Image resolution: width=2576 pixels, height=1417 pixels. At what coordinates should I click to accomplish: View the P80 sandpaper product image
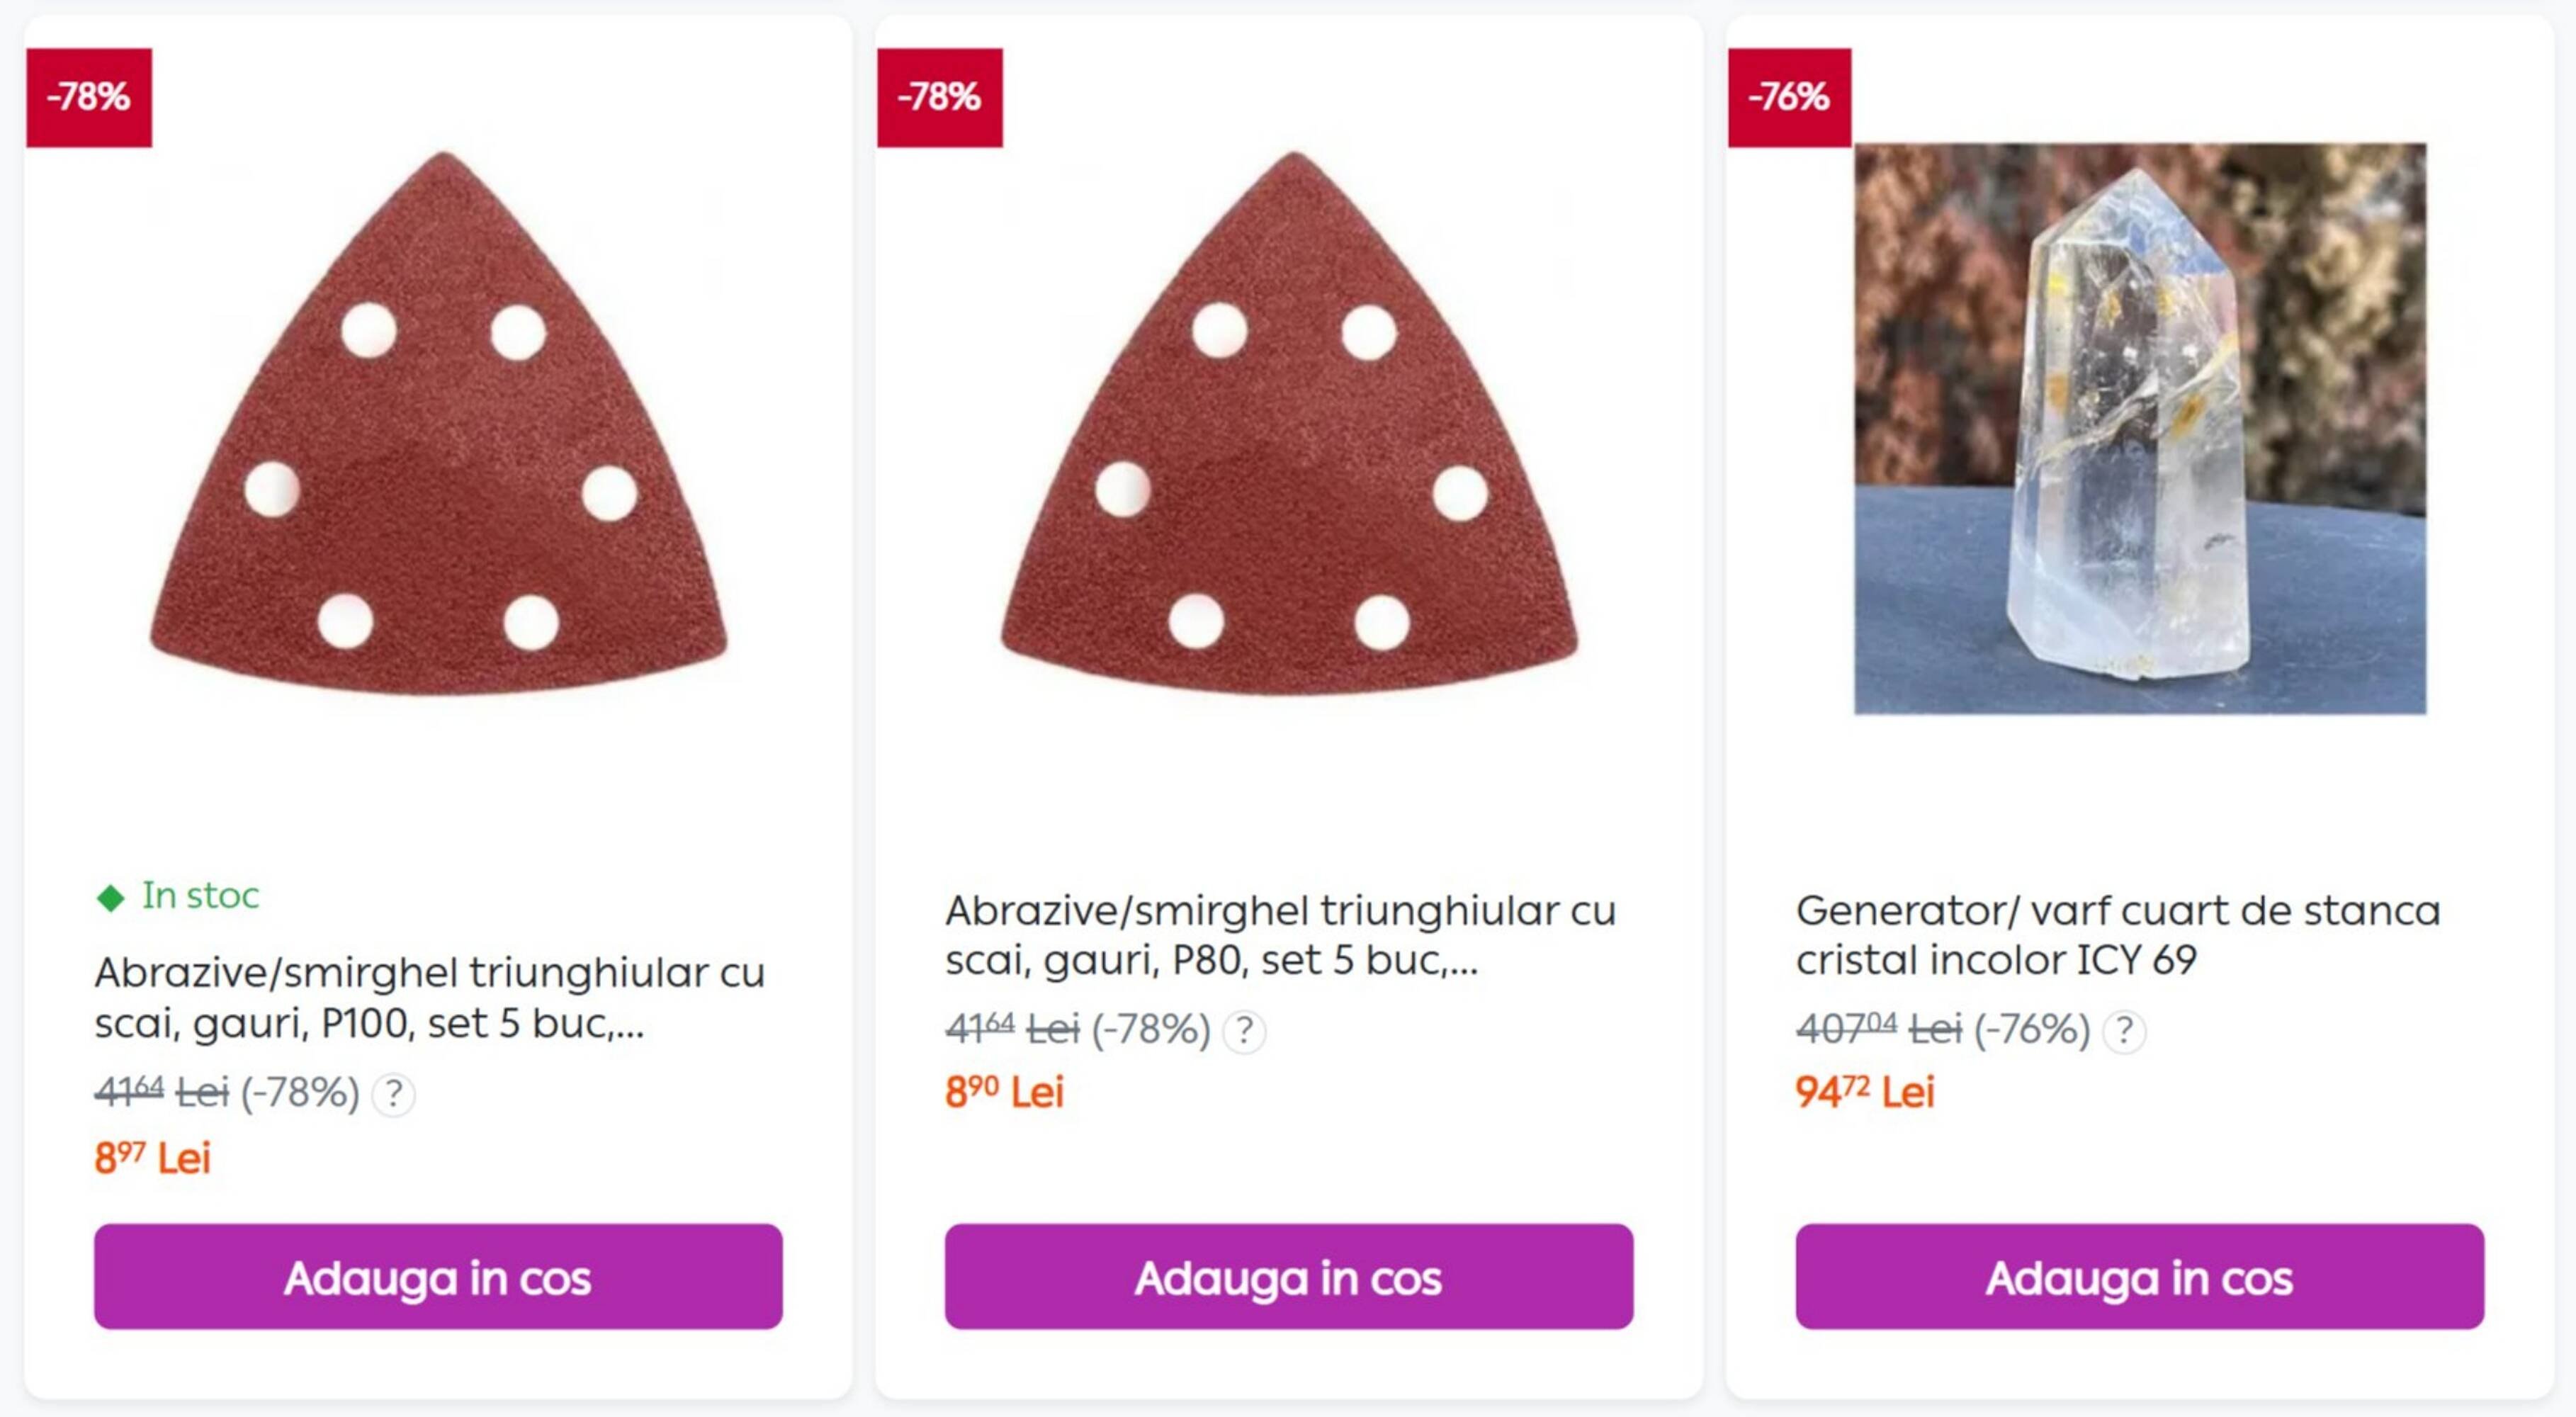click(x=1288, y=425)
